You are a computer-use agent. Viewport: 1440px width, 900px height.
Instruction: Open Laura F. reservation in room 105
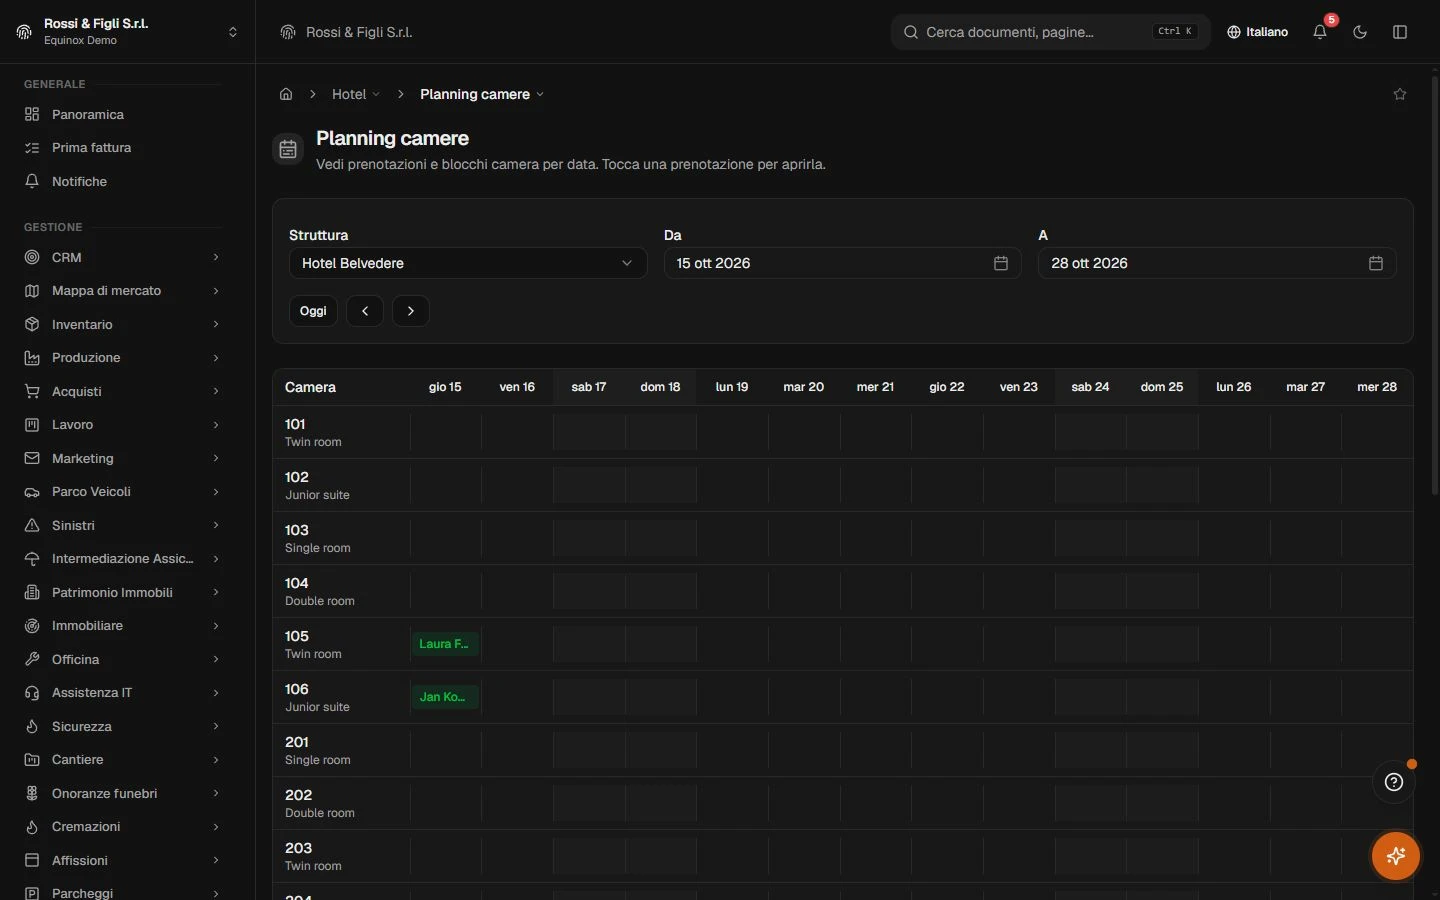(x=445, y=644)
